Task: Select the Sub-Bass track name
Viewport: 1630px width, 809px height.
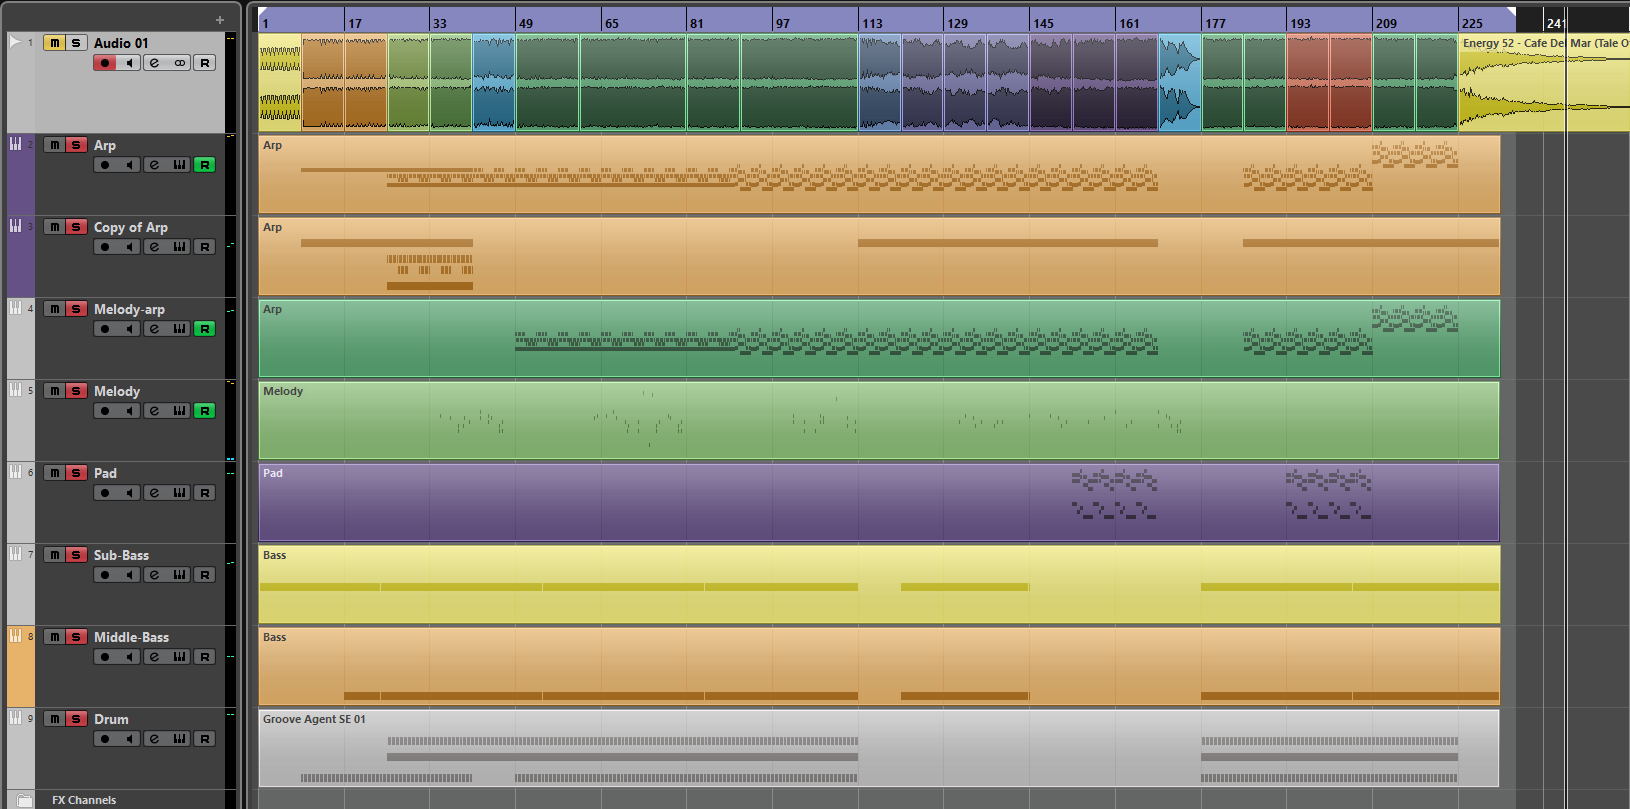Action: click(121, 555)
